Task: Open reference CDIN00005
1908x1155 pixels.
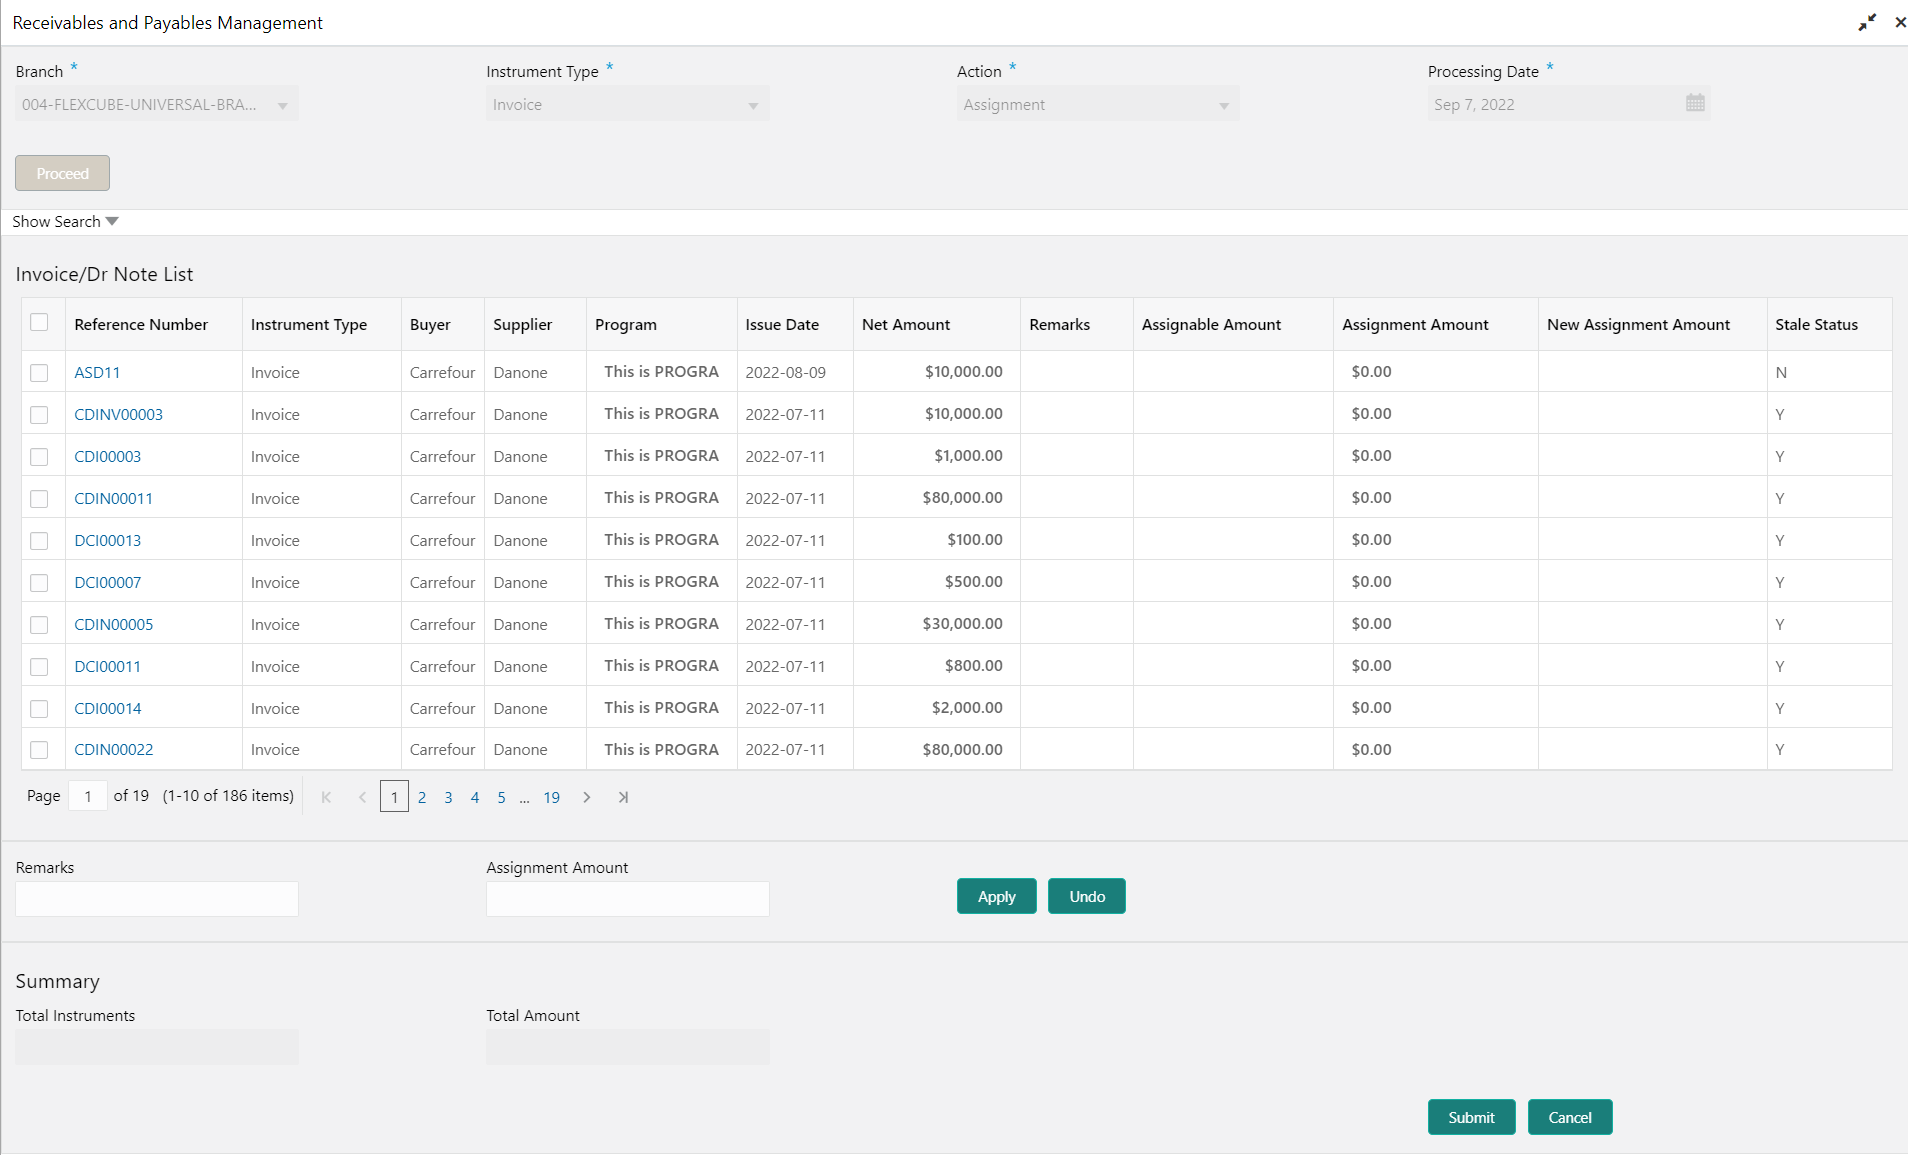Action: 113,624
